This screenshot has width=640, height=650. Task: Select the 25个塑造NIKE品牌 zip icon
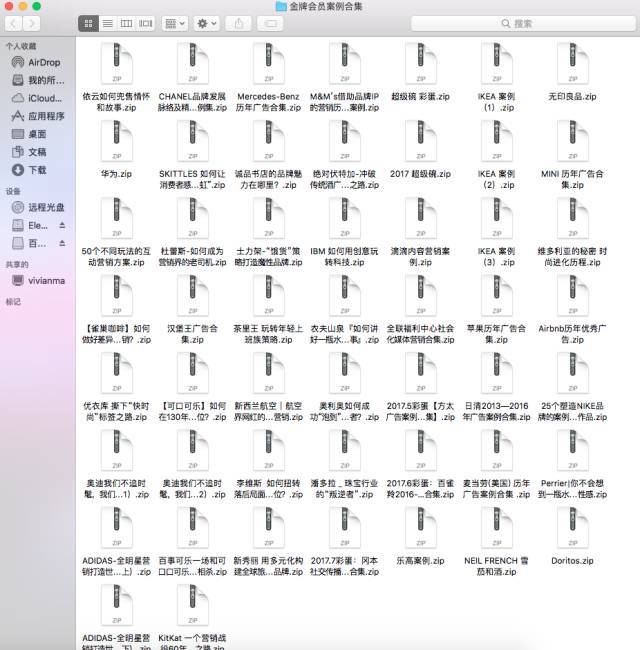pos(572,373)
